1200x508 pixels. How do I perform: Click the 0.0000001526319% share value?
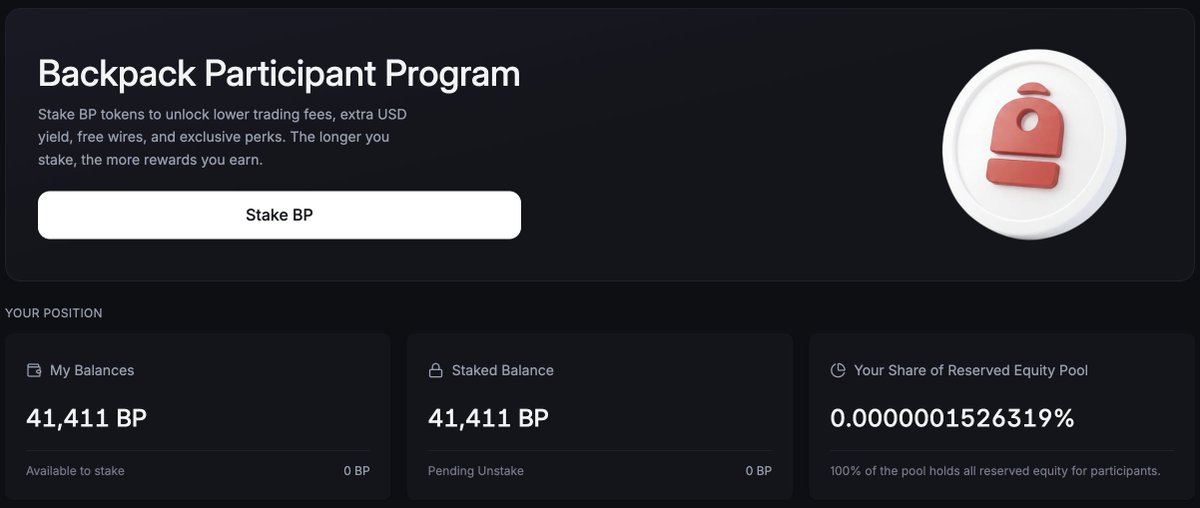click(952, 418)
